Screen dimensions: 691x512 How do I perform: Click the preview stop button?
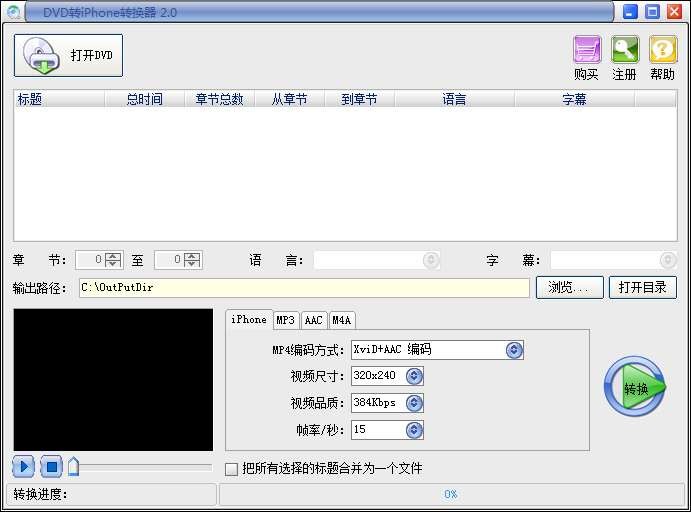(x=51, y=466)
